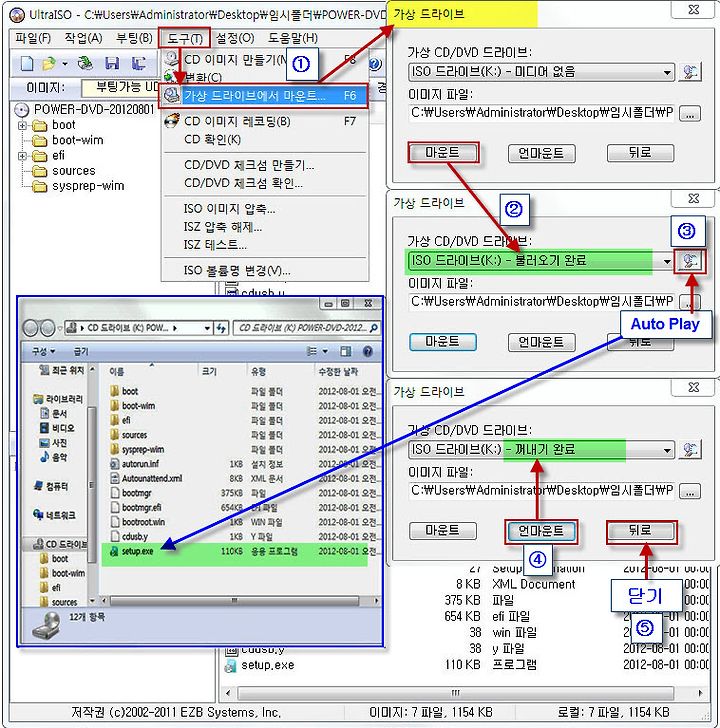Click Auto Play icon beside 불러오기 완료 dropdown
Image resolution: width=720 pixels, height=728 pixels.
point(690,261)
